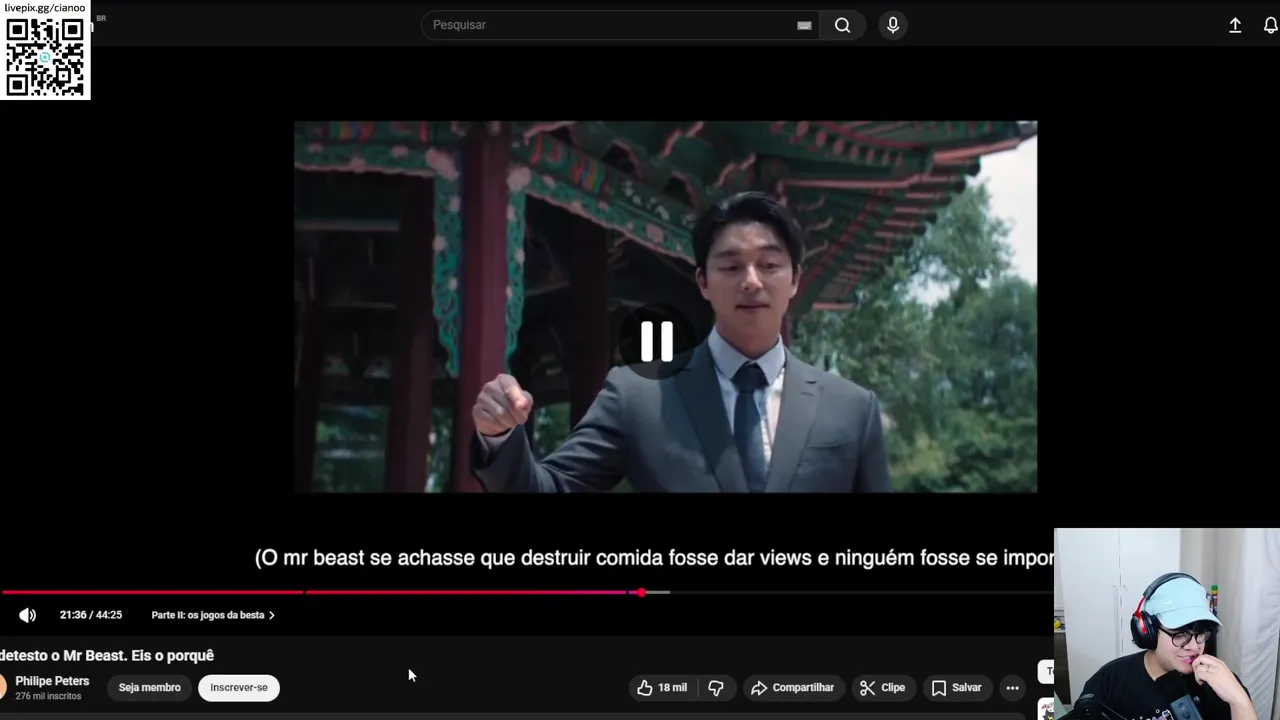Click the streamer webcam overlay
Viewport: 1280px width, 720px height.
click(1167, 624)
